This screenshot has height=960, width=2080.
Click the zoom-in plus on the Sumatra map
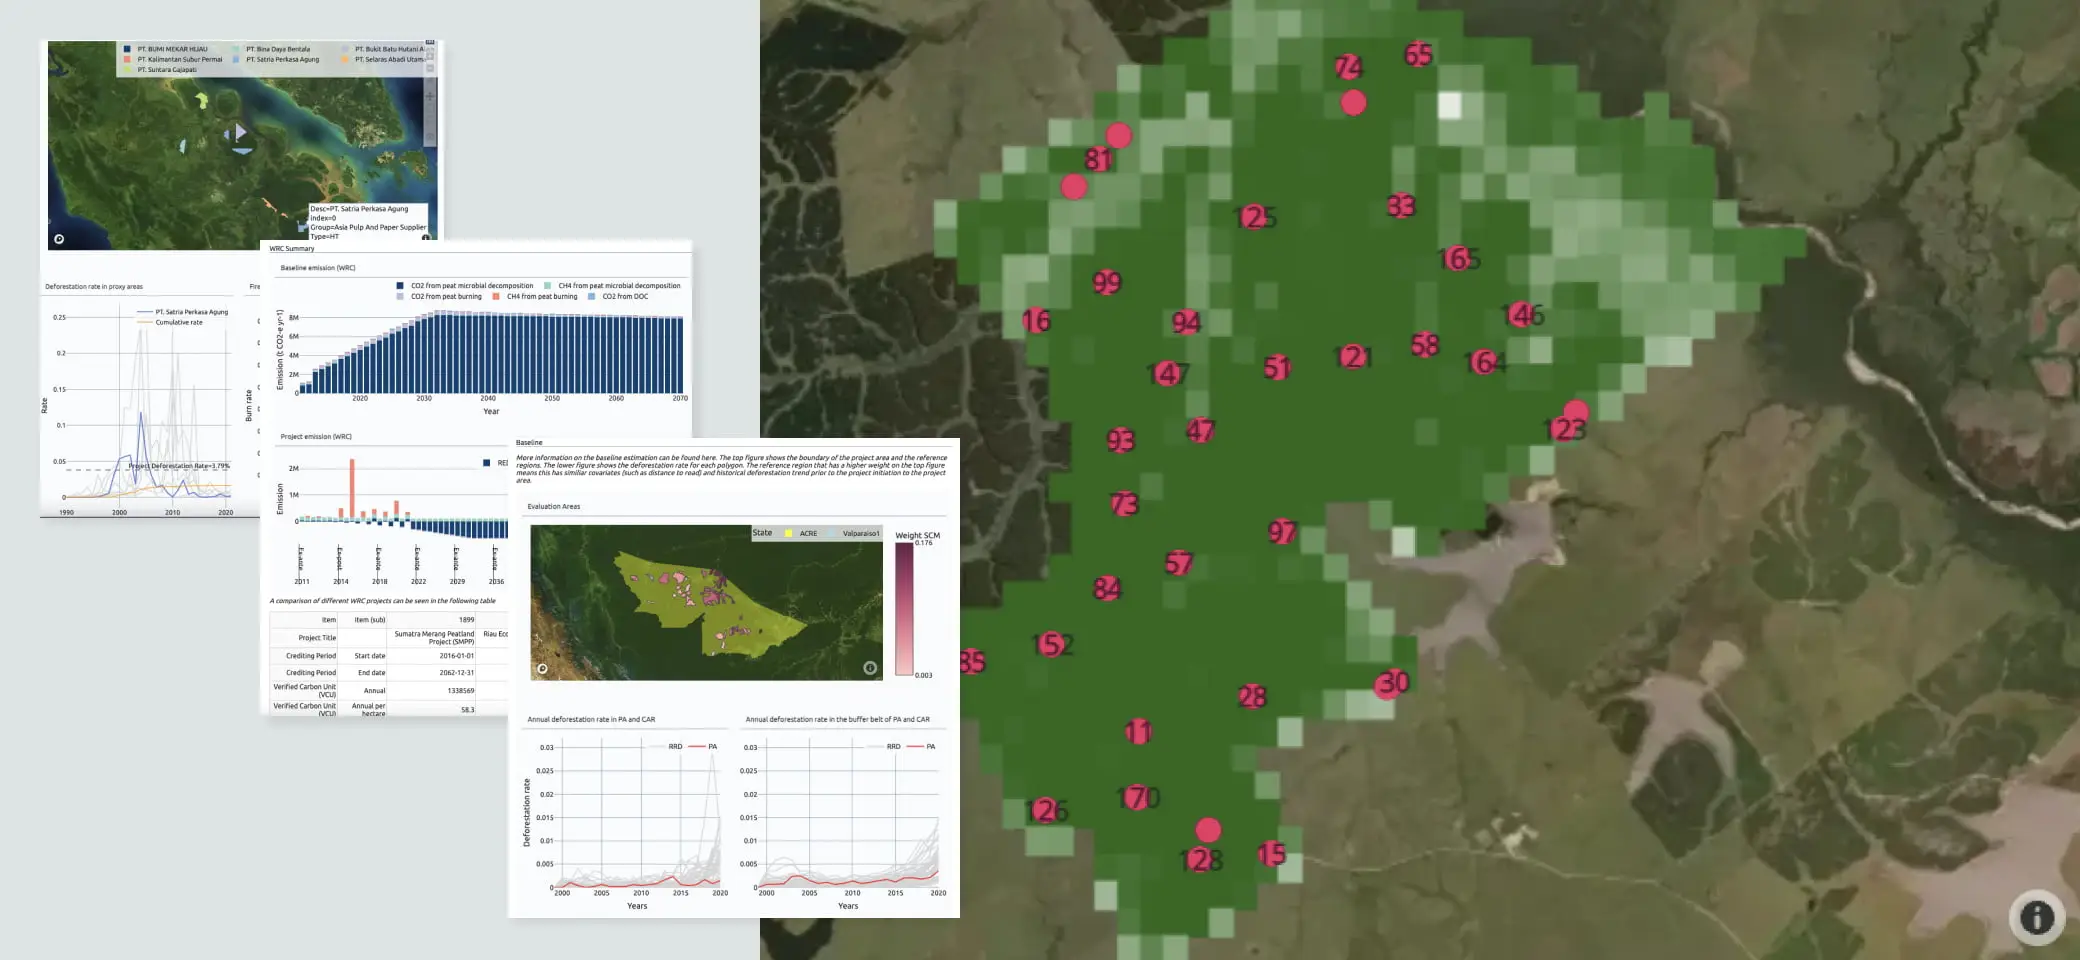[x=430, y=97]
